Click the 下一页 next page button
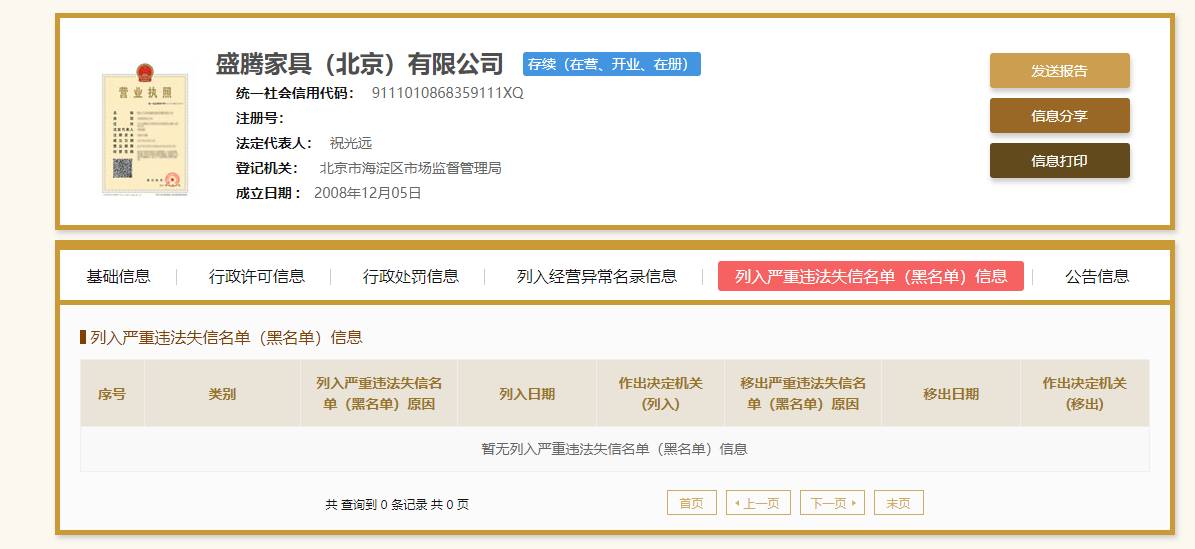The width and height of the screenshot is (1195, 549). 832,502
